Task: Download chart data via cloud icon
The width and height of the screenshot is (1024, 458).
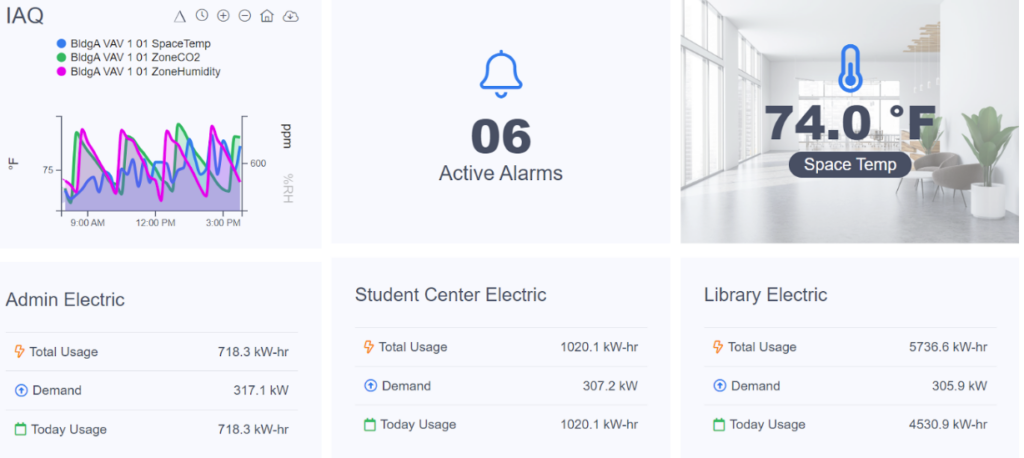Action: click(x=291, y=16)
